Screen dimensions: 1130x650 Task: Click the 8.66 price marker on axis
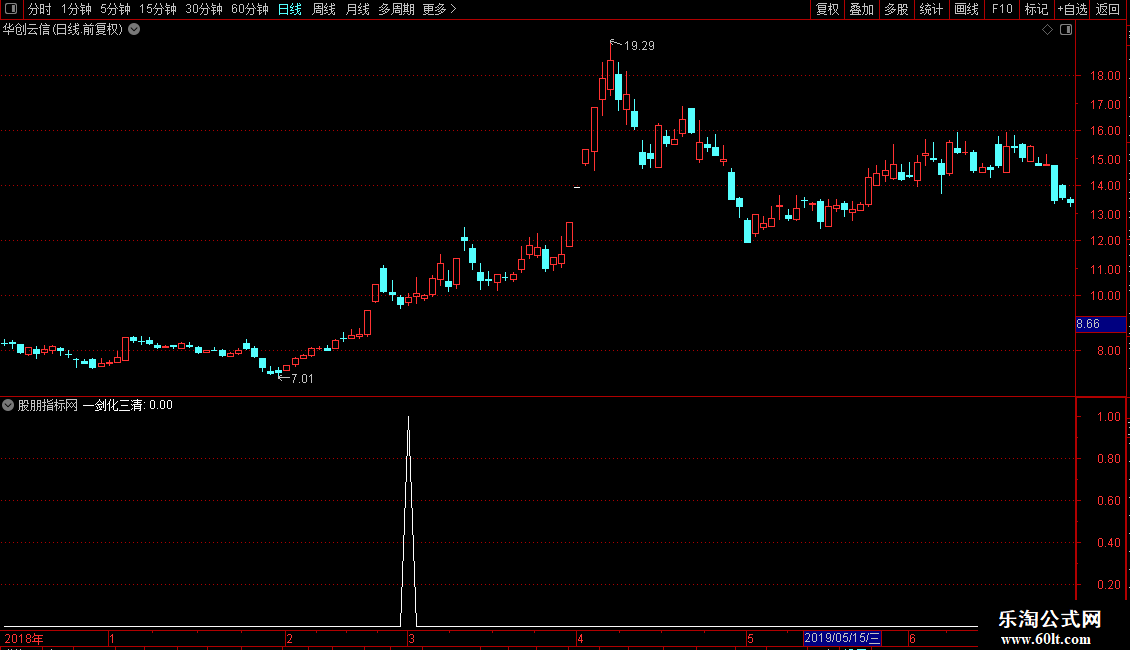tap(1100, 324)
